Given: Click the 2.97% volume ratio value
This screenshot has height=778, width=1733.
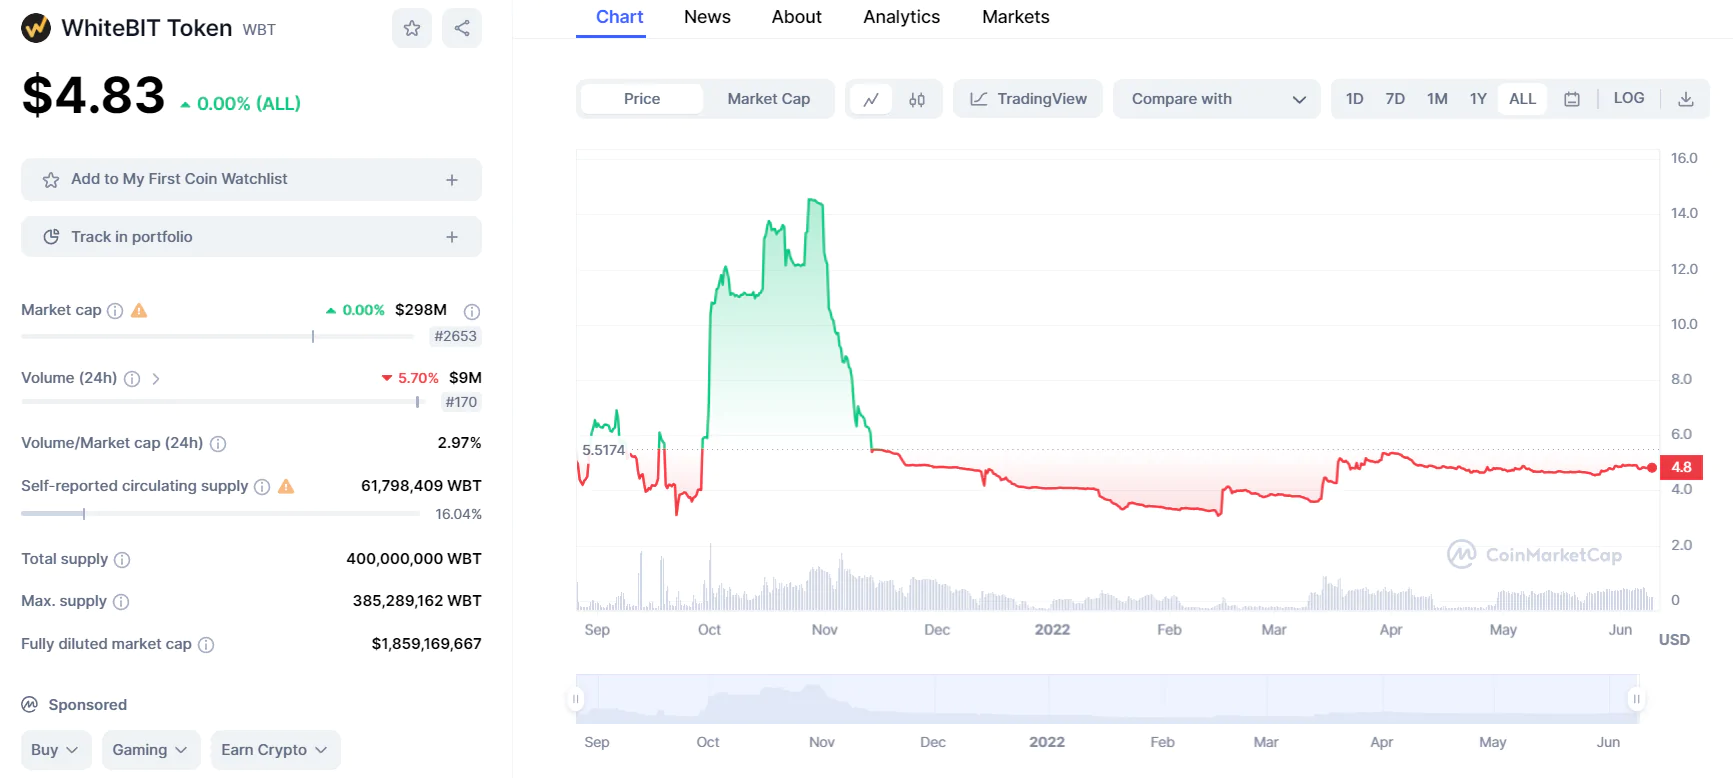Looking at the screenshot, I should [x=459, y=443].
